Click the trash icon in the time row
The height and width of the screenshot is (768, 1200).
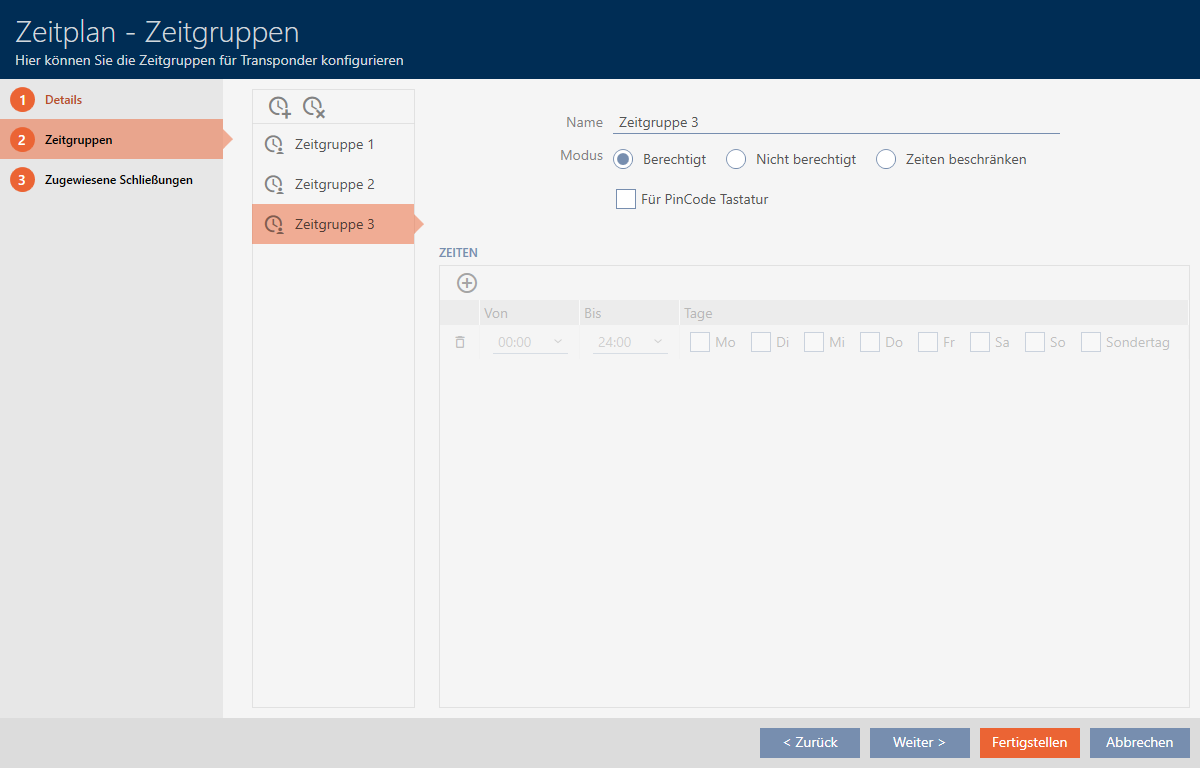460,342
